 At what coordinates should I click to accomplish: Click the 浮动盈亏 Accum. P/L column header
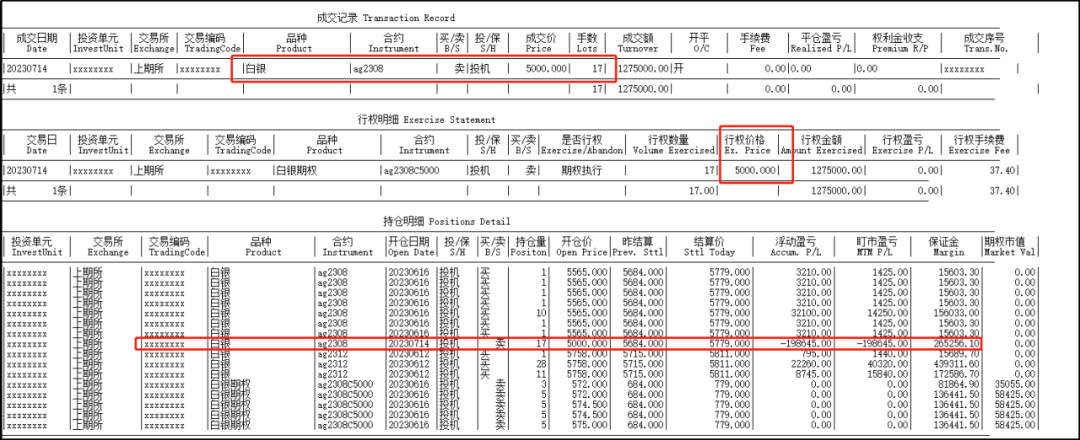pos(796,246)
